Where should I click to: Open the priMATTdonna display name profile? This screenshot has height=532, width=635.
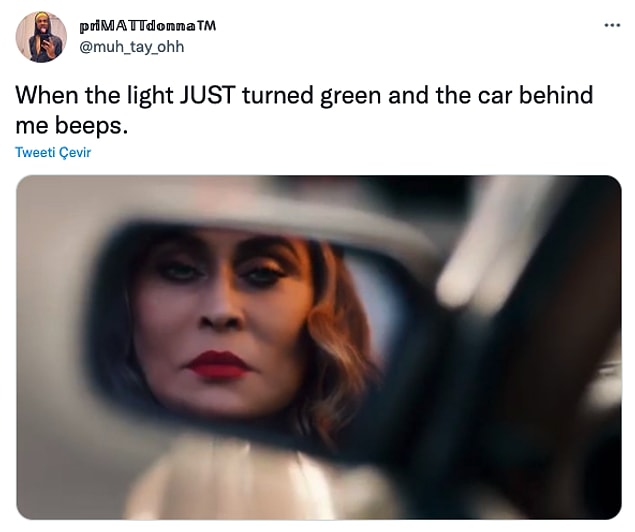[x=148, y=26]
